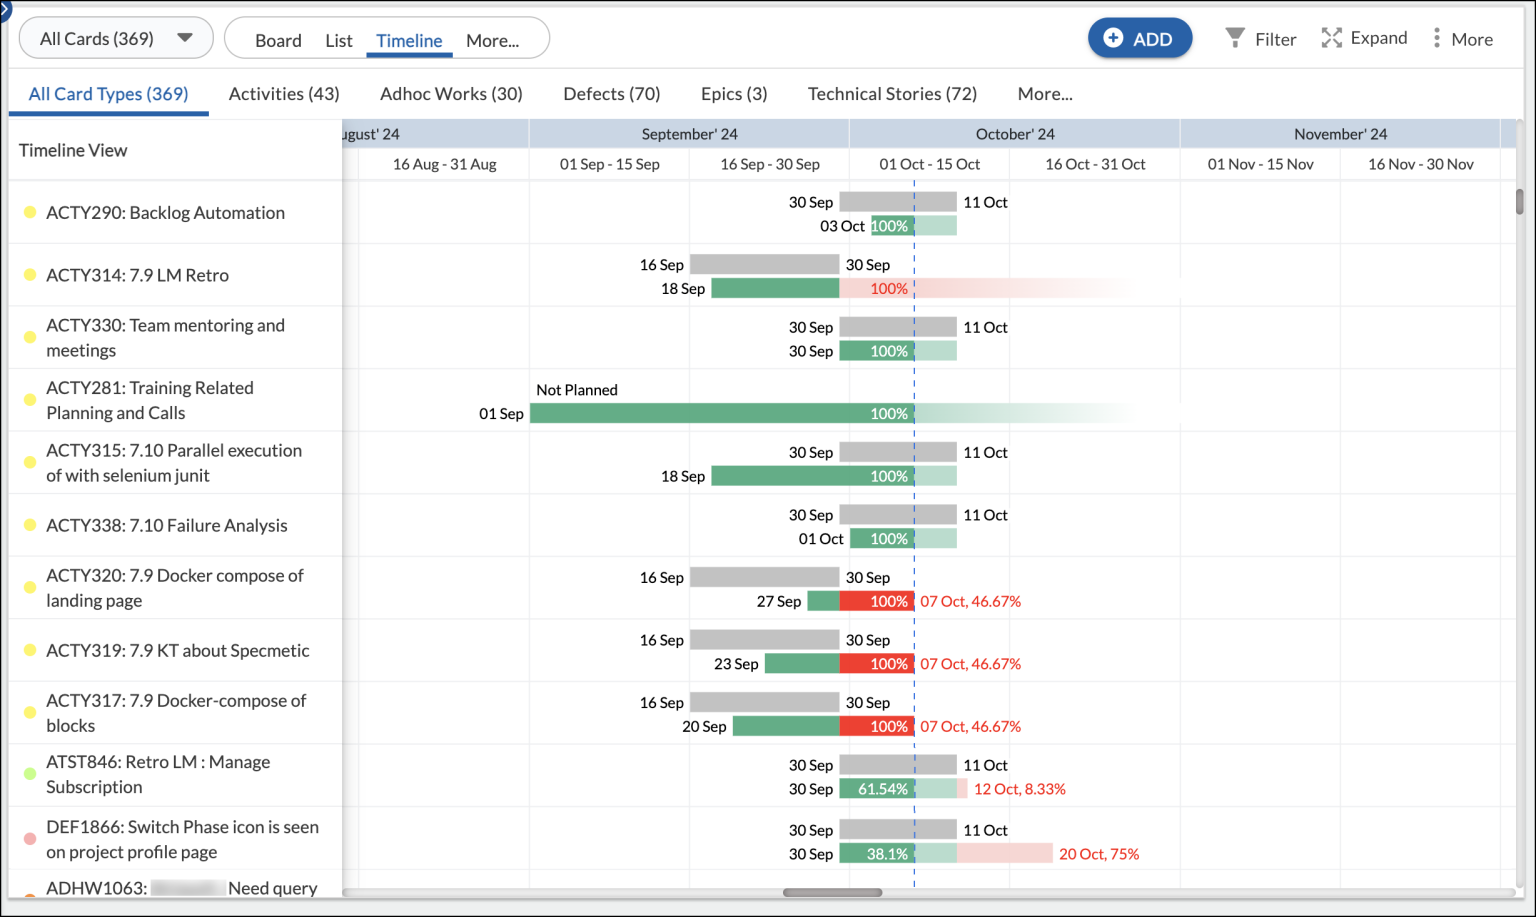Open the All Cards (369) dropdown

(116, 38)
